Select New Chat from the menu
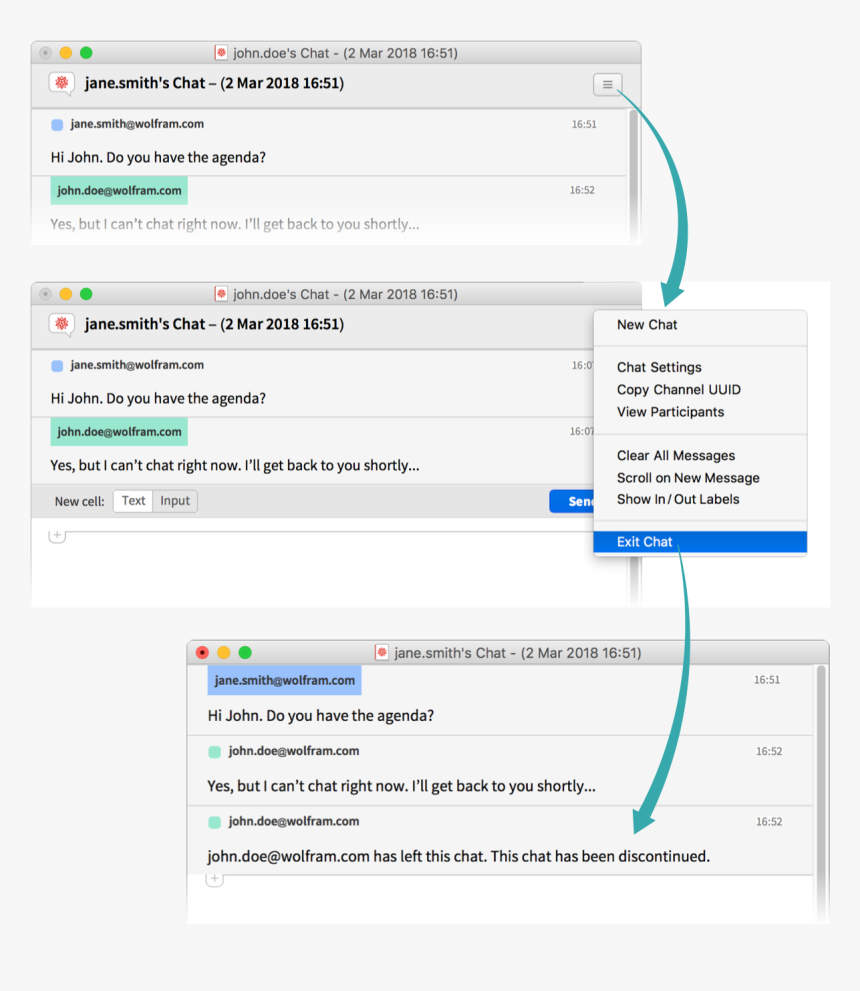Viewport: 860px width, 991px height. point(647,325)
